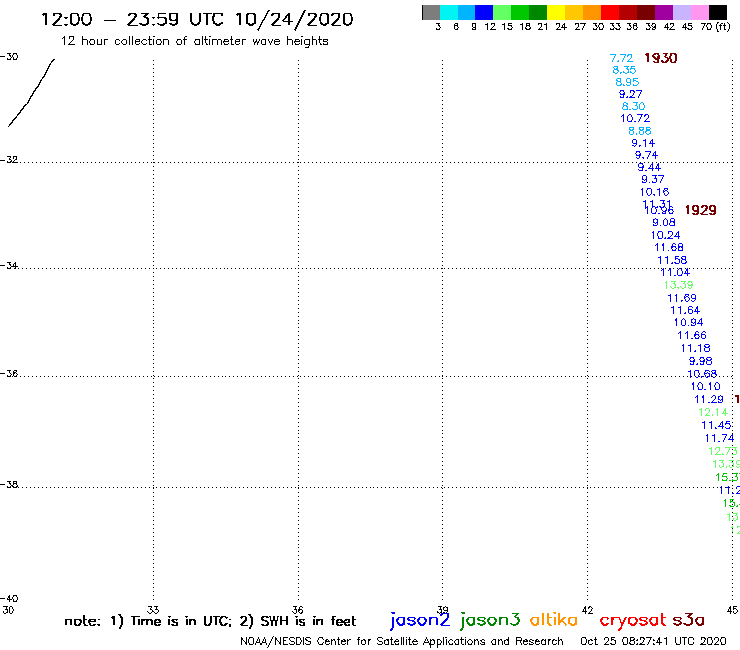Click the 9.98 wave height value
The image size is (740, 650).
point(701,361)
